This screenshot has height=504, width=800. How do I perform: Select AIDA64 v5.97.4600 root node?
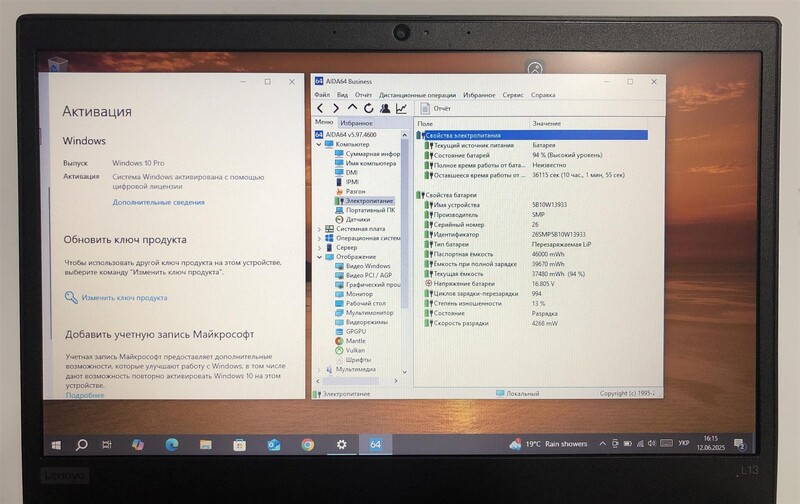pos(345,135)
